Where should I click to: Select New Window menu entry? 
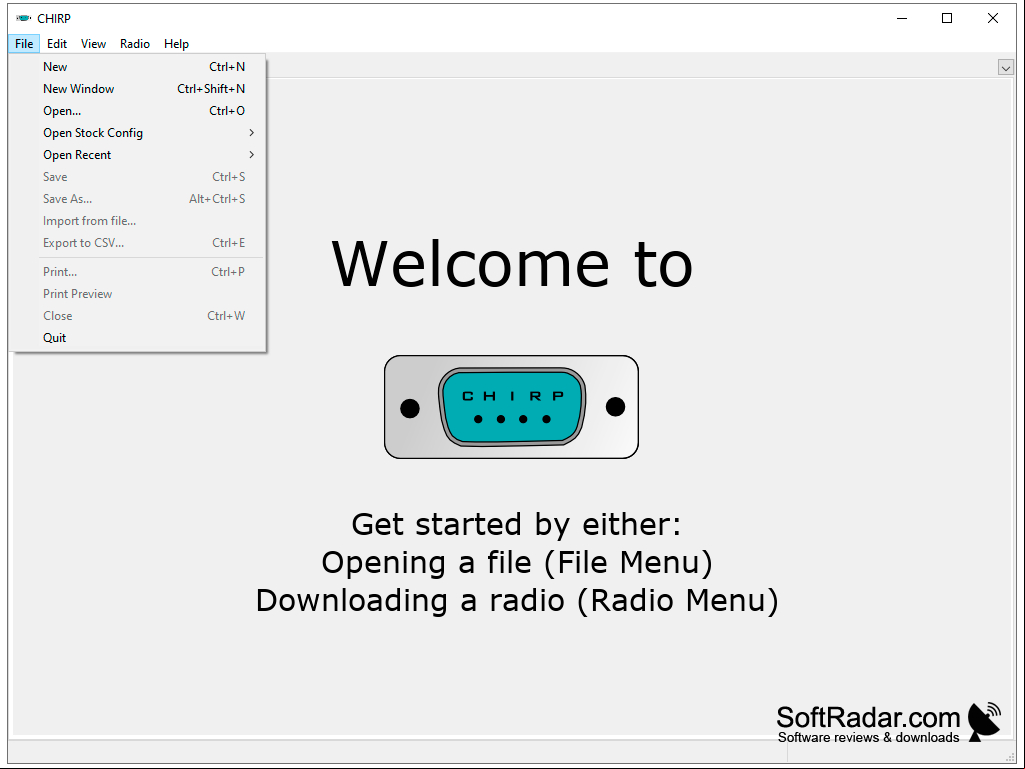pyautogui.click(x=137, y=89)
